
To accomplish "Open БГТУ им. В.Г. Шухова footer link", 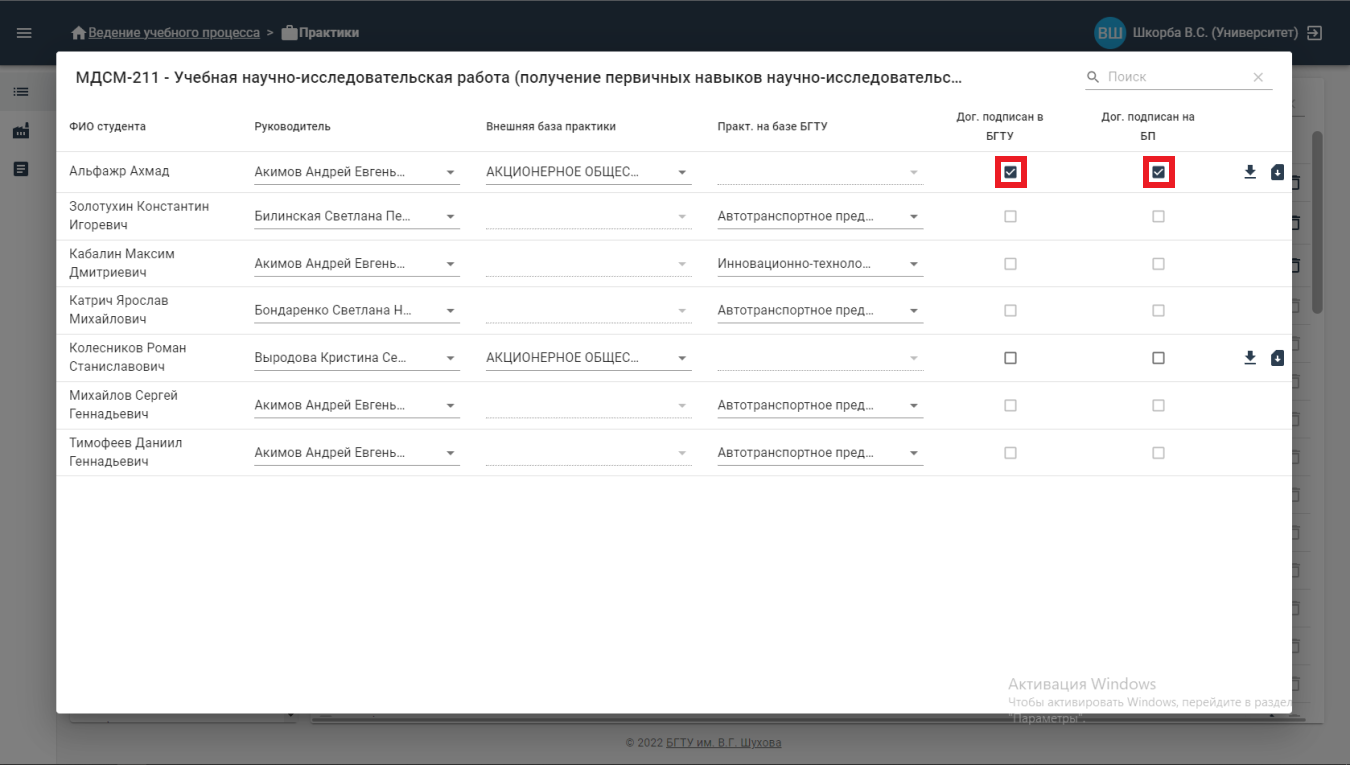I will [x=724, y=743].
